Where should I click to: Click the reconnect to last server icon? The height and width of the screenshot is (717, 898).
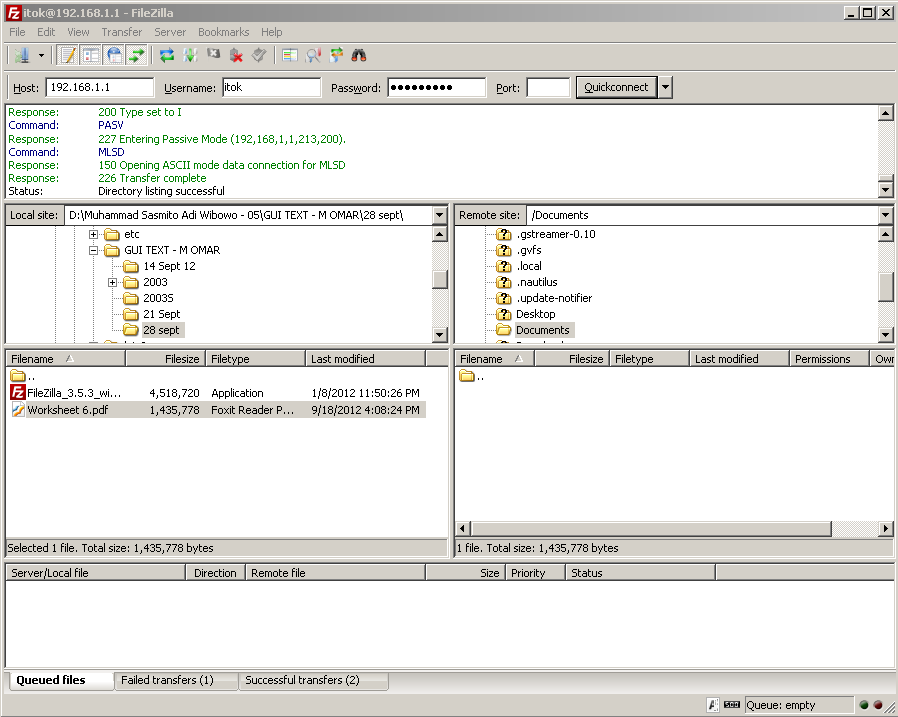pyautogui.click(x=259, y=55)
